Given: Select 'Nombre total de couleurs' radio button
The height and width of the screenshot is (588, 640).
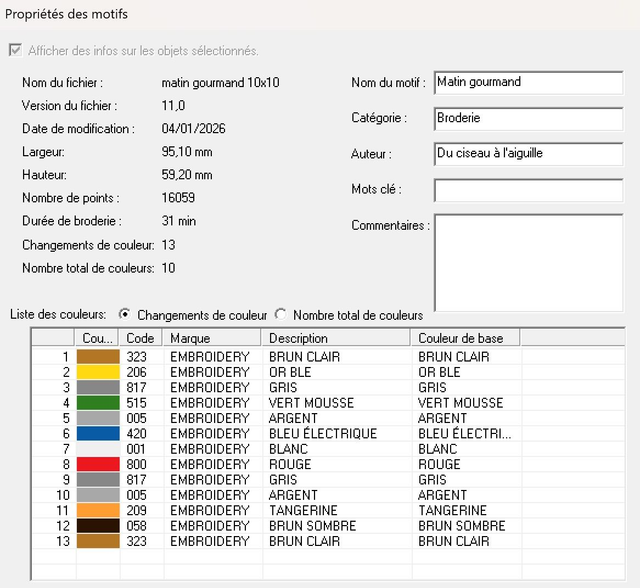Looking at the screenshot, I should click(x=281, y=314).
